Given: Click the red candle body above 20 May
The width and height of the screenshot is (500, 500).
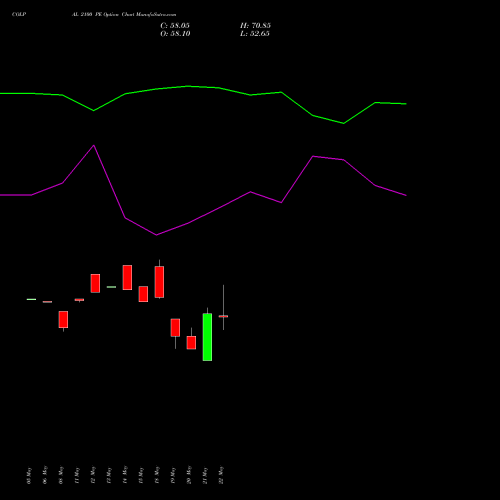Looking at the screenshot, I should pyautogui.click(x=191, y=343).
